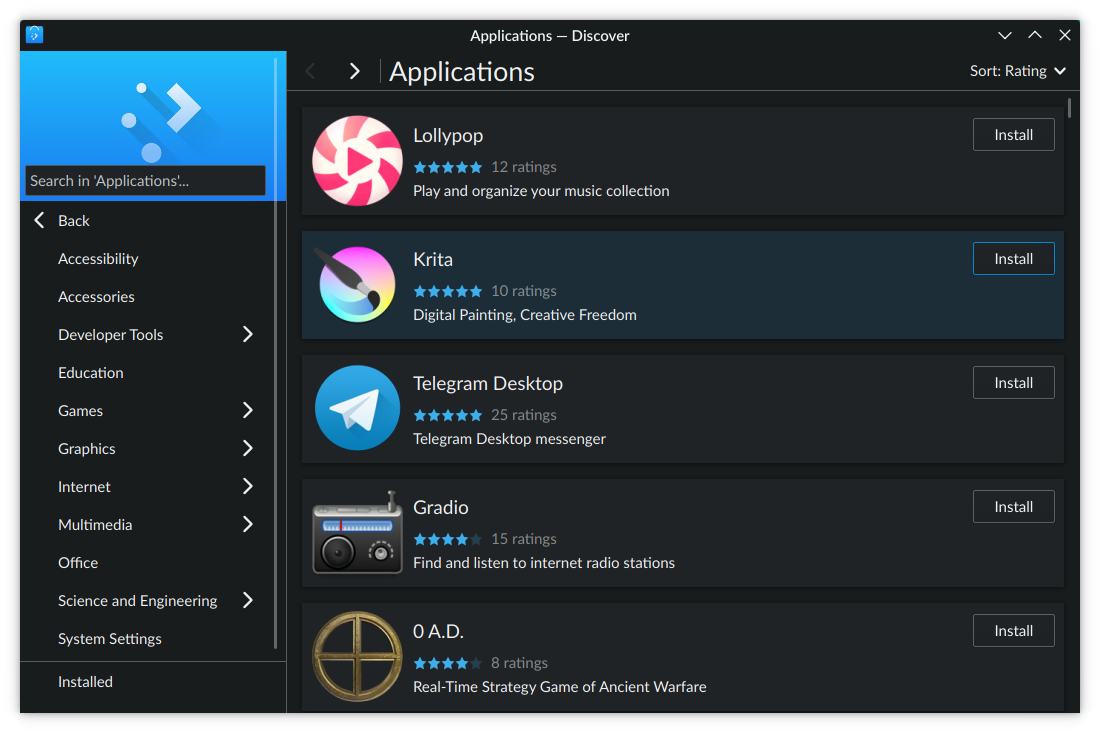The height and width of the screenshot is (733, 1100).
Task: Click the Krita app title
Action: click(433, 260)
